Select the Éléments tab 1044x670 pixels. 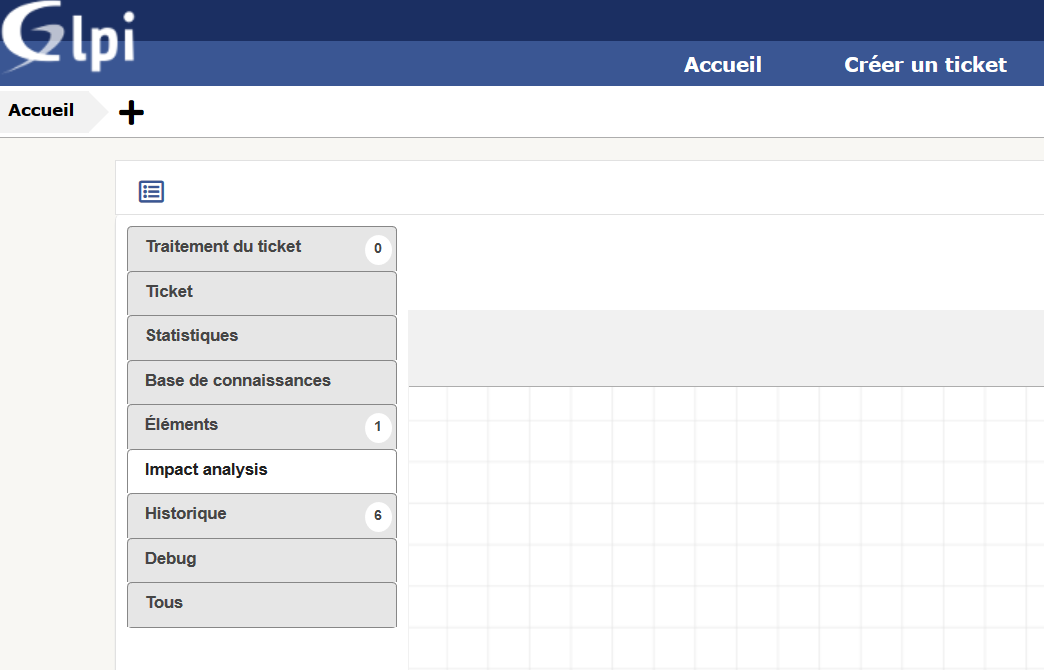point(262,426)
